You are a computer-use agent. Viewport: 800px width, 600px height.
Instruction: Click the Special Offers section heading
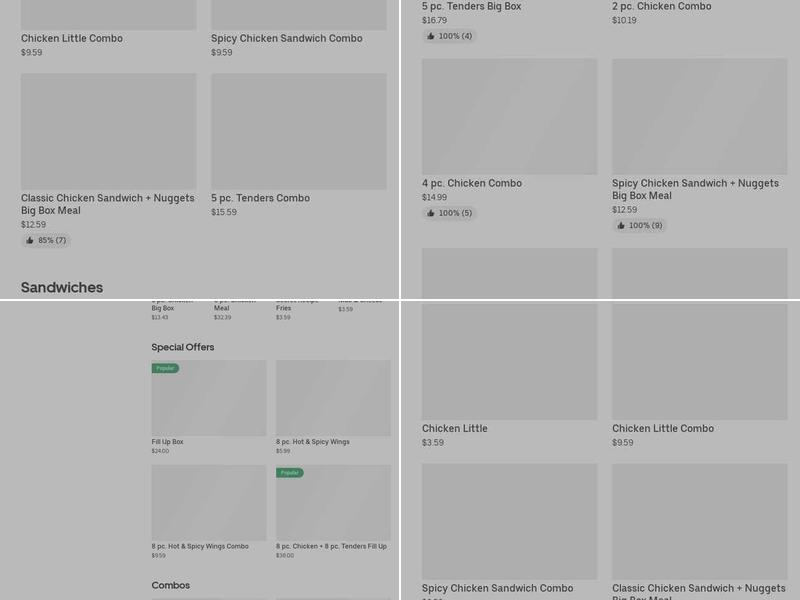coord(183,347)
